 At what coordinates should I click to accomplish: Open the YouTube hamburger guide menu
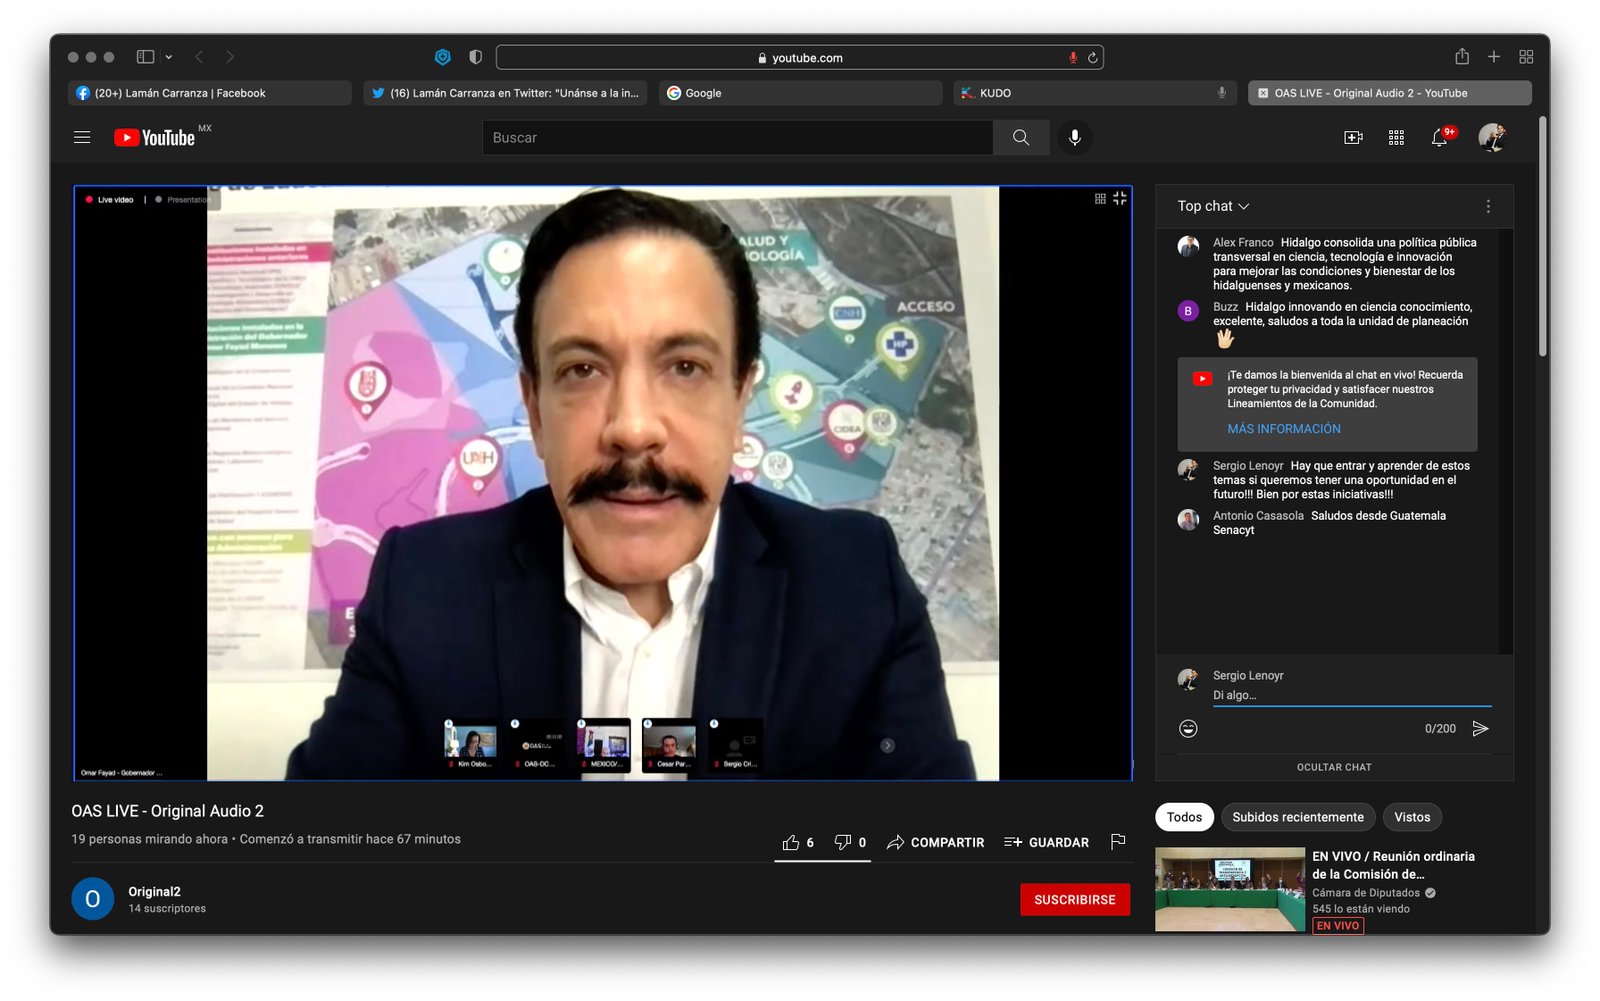(x=82, y=138)
